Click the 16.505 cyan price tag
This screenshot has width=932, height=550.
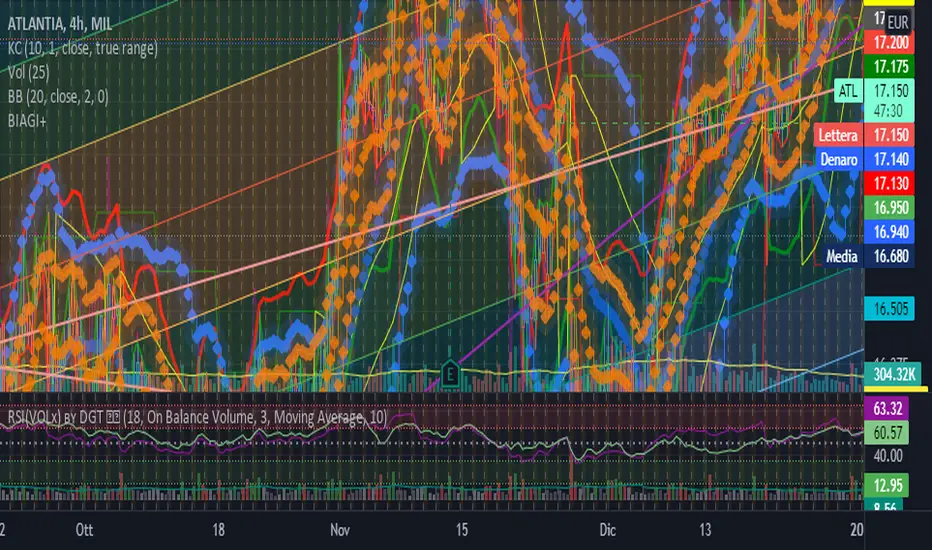coord(890,309)
